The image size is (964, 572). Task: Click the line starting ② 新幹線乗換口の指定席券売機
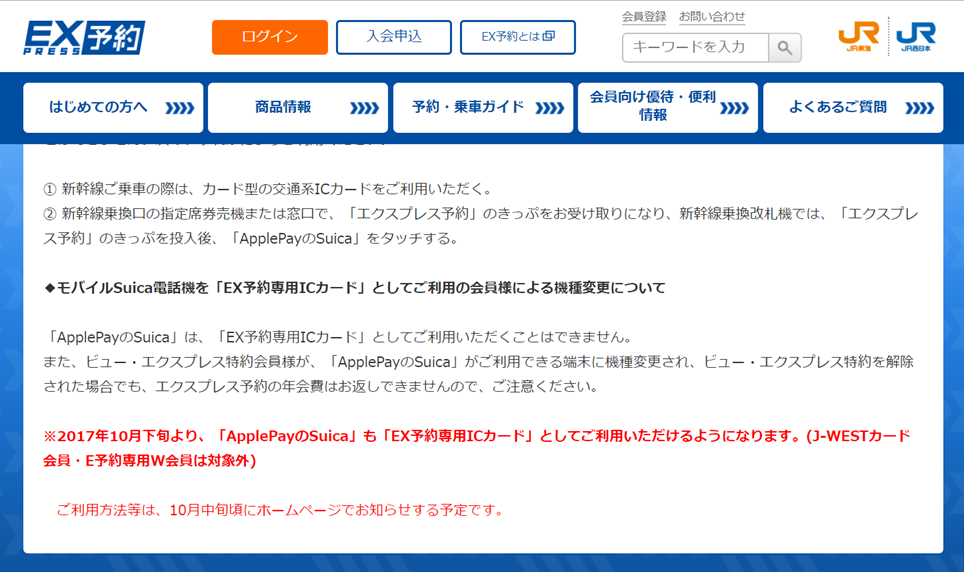coord(480,226)
